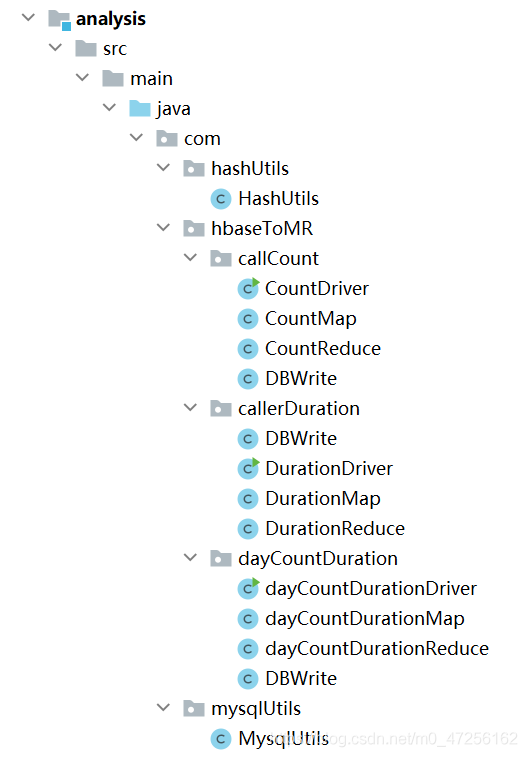The image size is (527, 757).
Task: Click the CountReduce class icon
Action: coord(248,349)
